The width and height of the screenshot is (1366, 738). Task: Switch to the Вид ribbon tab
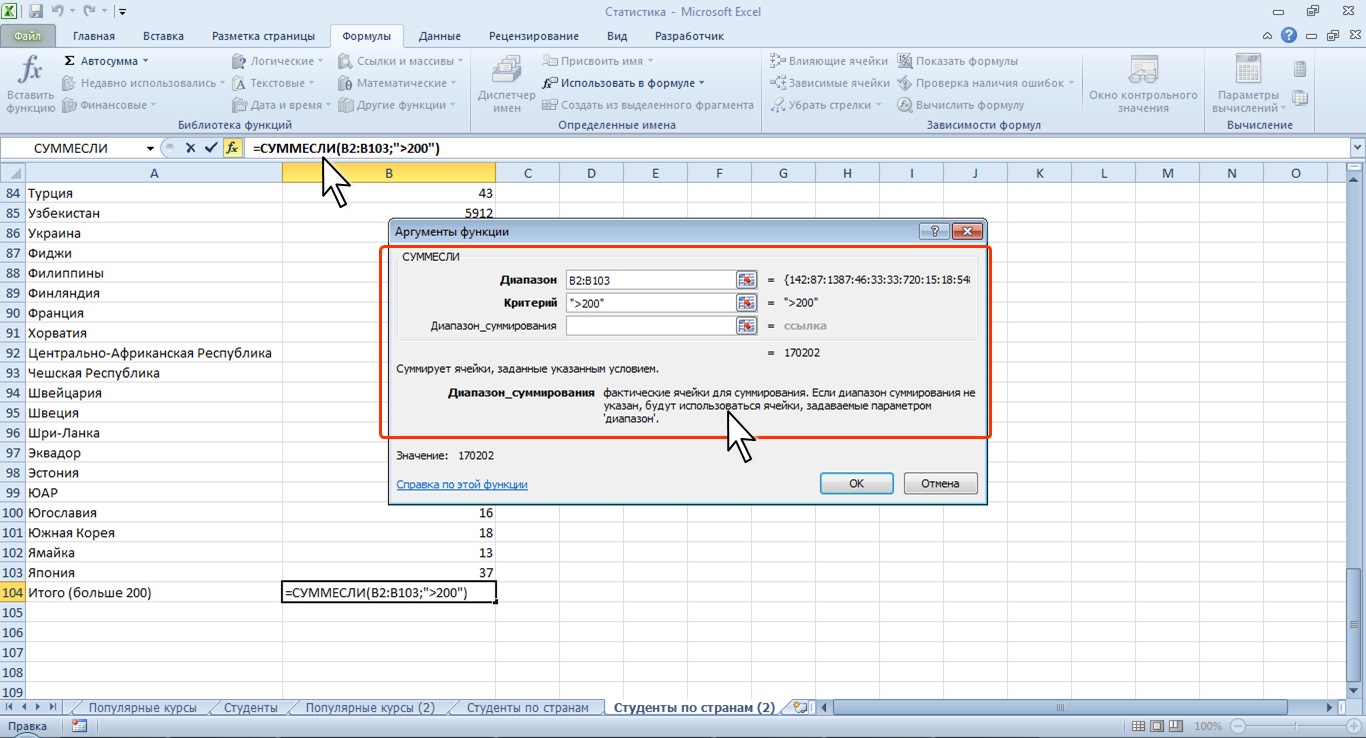[x=617, y=36]
